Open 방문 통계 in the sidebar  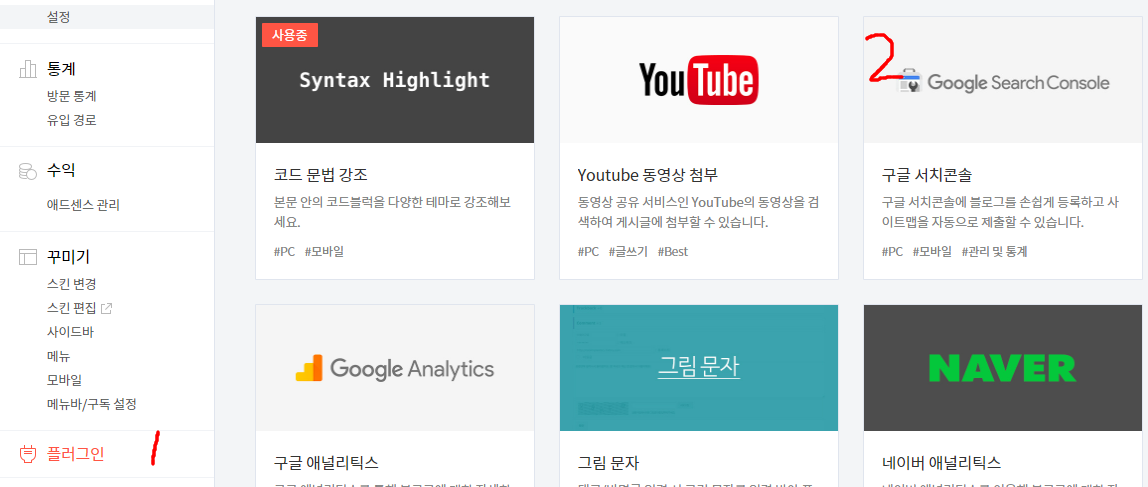(x=71, y=96)
